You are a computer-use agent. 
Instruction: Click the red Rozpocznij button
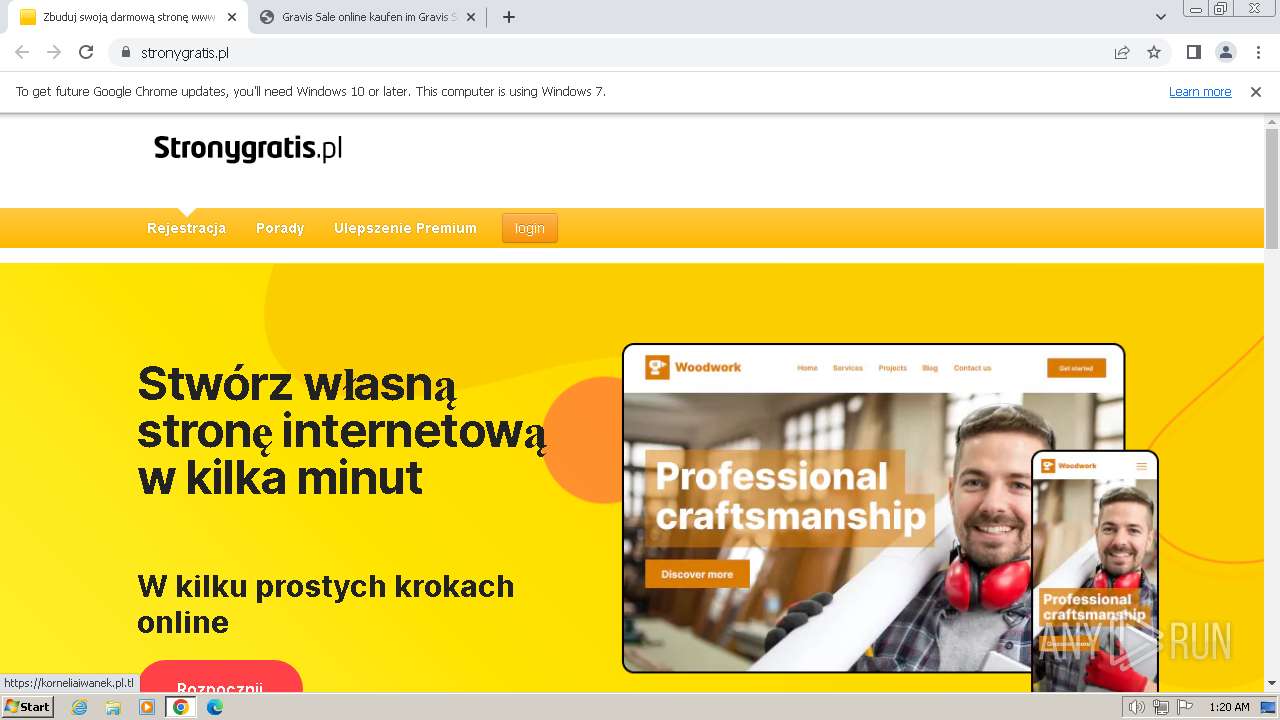[x=220, y=677]
